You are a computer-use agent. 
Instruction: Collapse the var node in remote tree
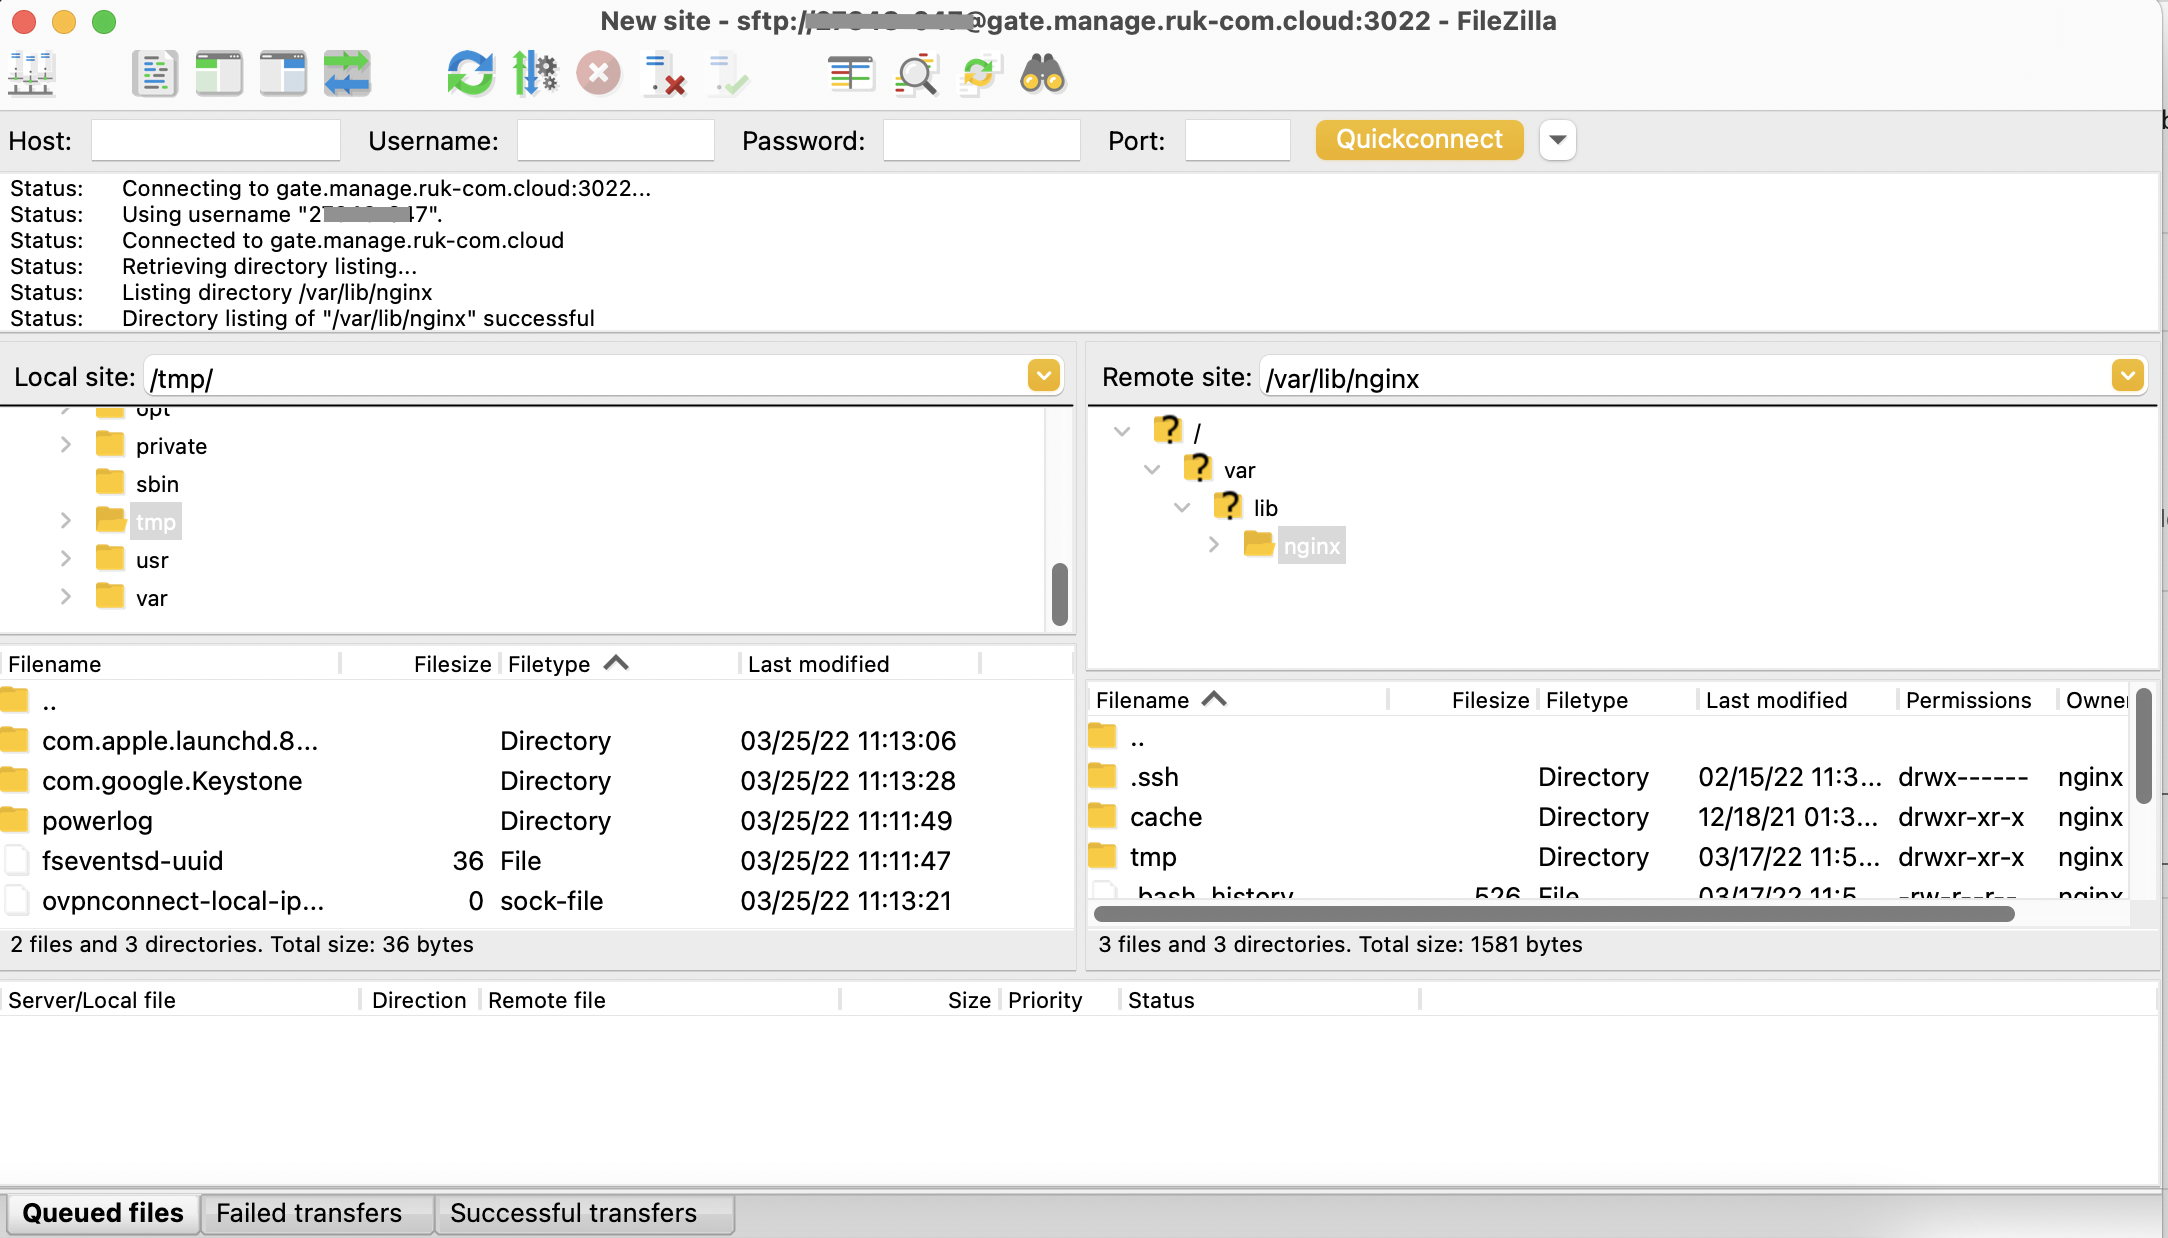click(1152, 469)
